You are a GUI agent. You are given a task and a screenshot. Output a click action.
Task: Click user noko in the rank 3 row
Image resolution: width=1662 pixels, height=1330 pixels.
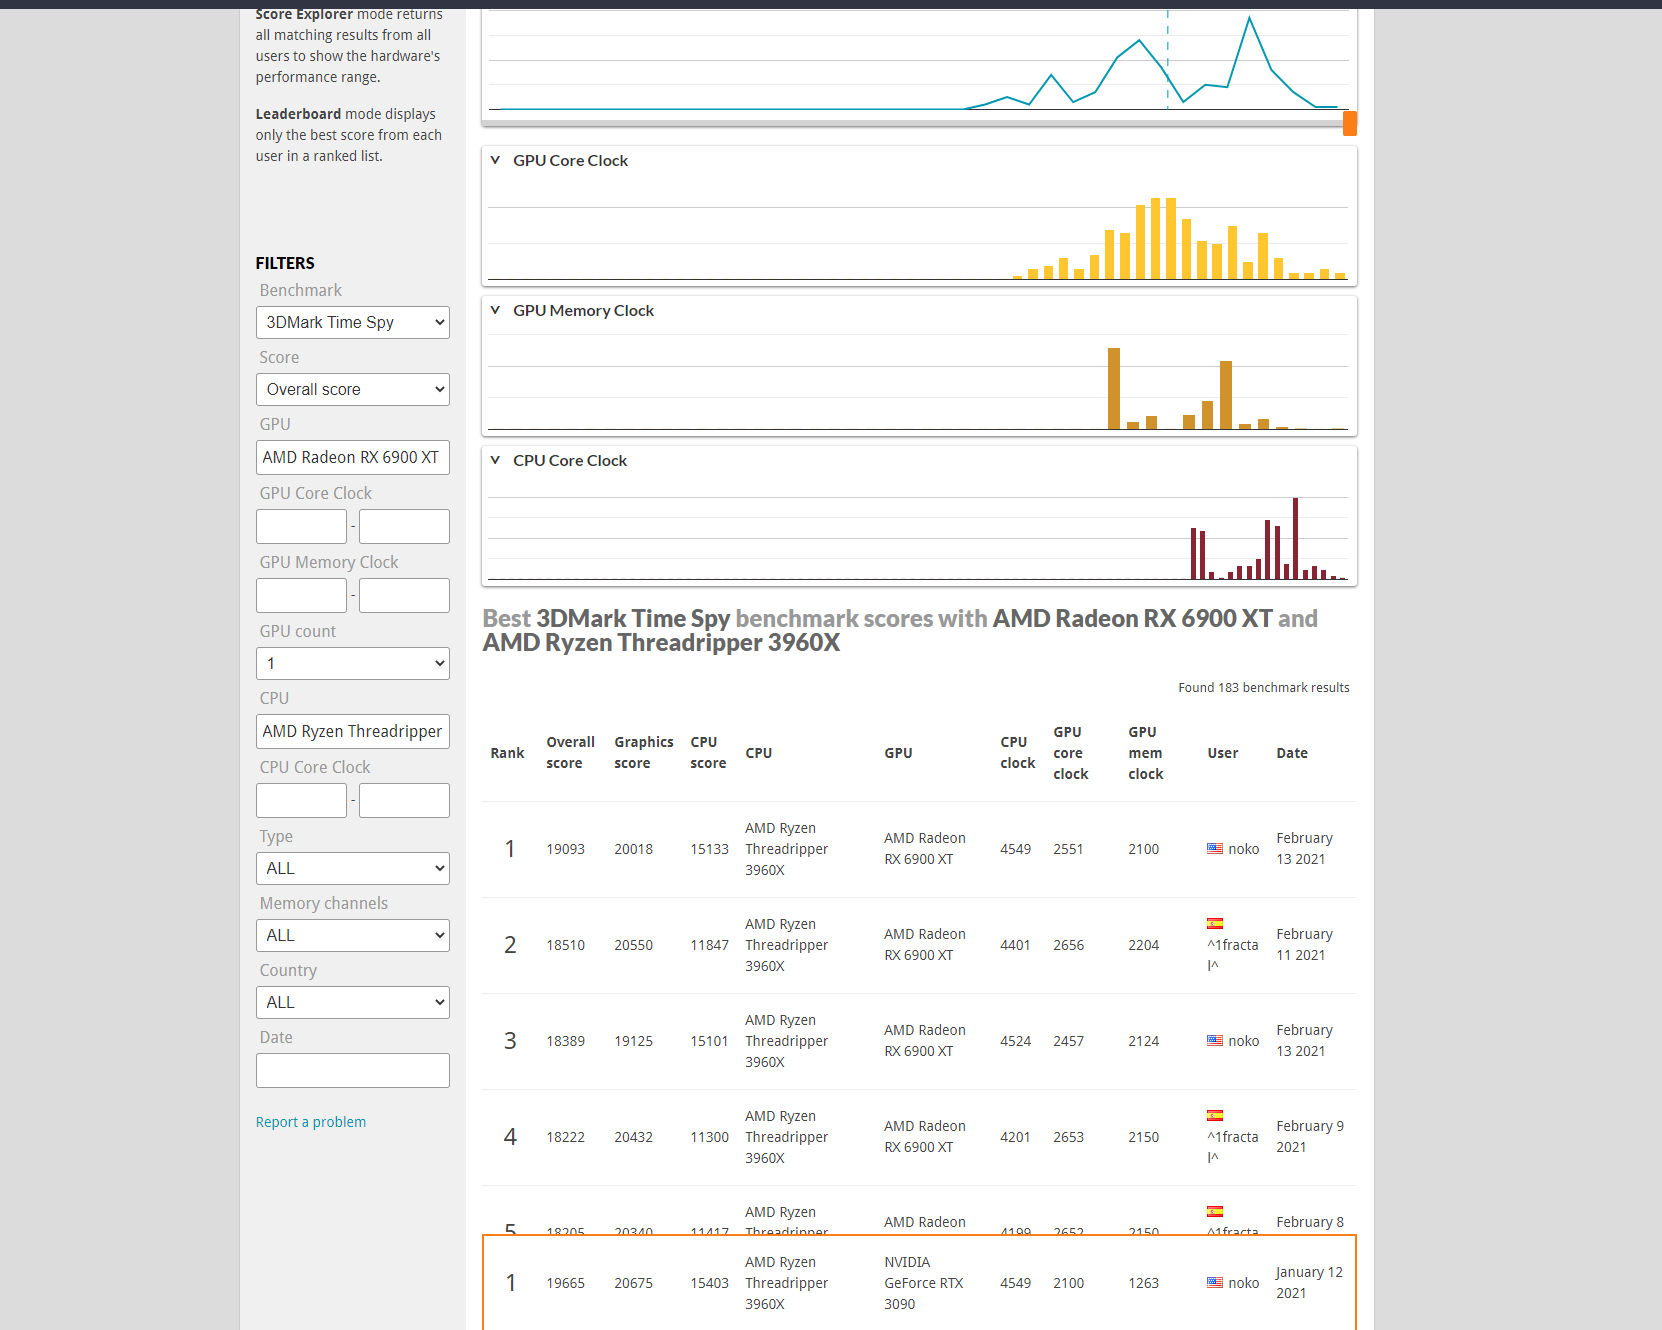tap(1243, 1041)
